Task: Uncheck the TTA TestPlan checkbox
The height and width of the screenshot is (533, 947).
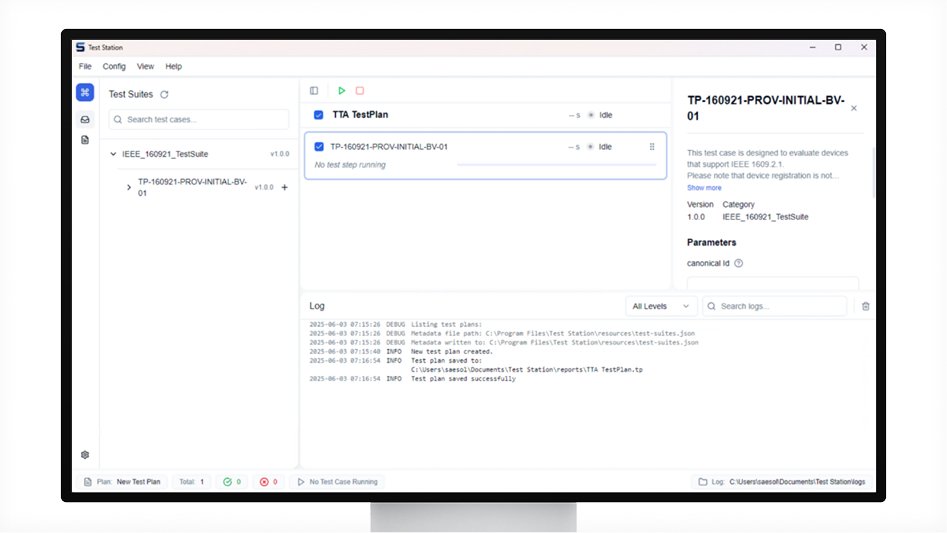Action: 319,115
